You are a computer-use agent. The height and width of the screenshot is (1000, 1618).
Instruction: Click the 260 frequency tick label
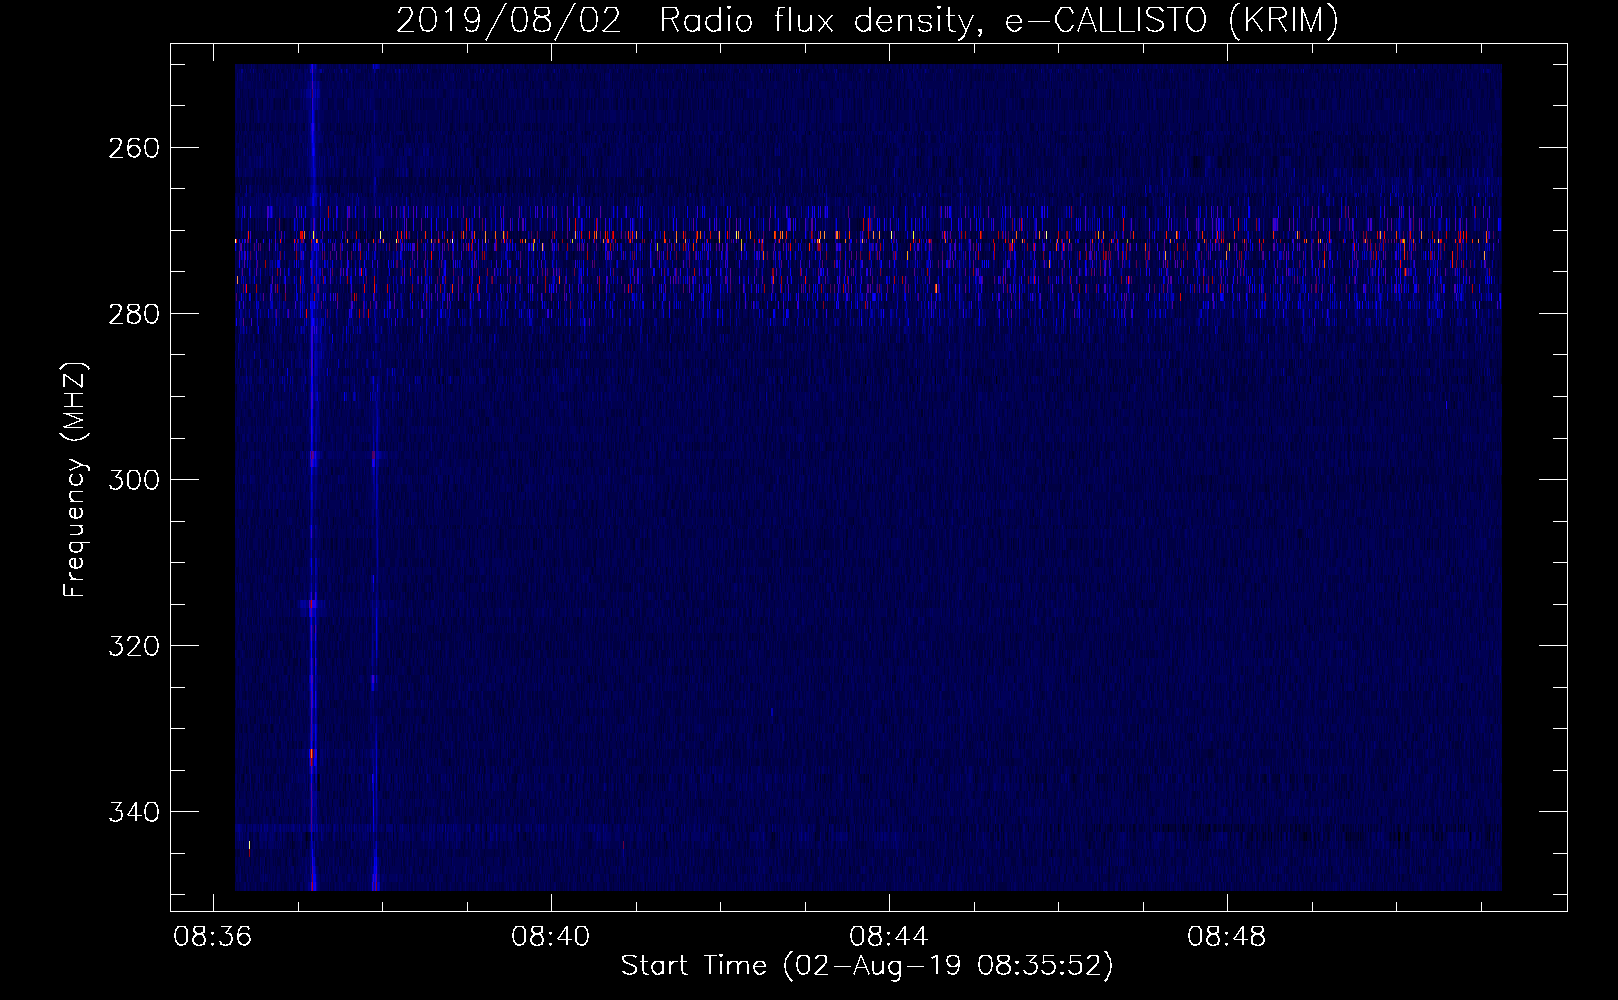pos(133,148)
